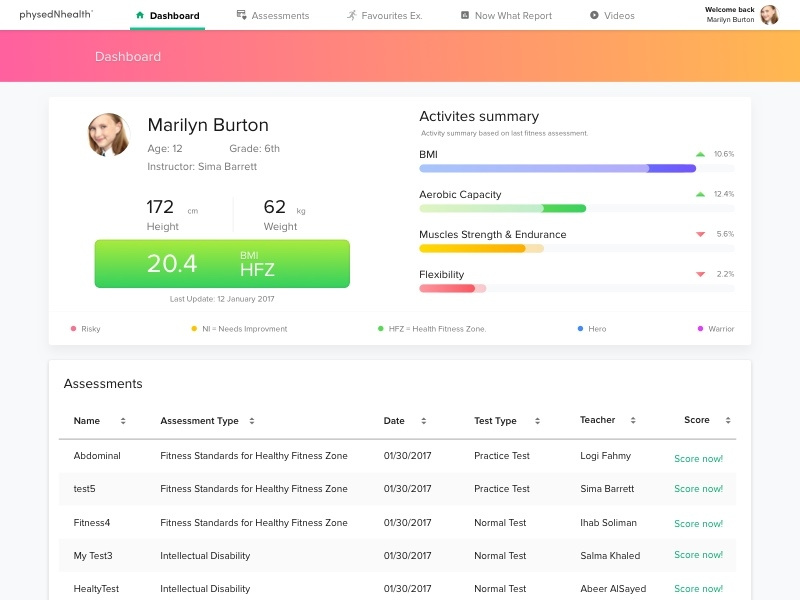This screenshot has height=600, width=800.
Task: Open Favourites Ex. via the runner icon
Action: tap(352, 15)
